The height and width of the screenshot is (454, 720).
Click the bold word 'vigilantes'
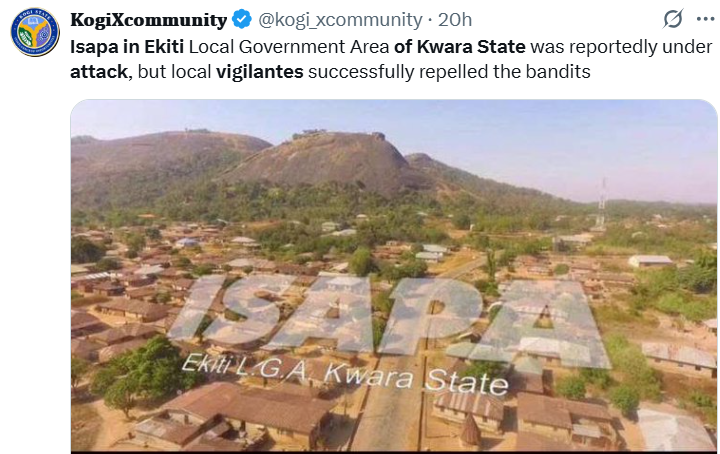point(259,72)
